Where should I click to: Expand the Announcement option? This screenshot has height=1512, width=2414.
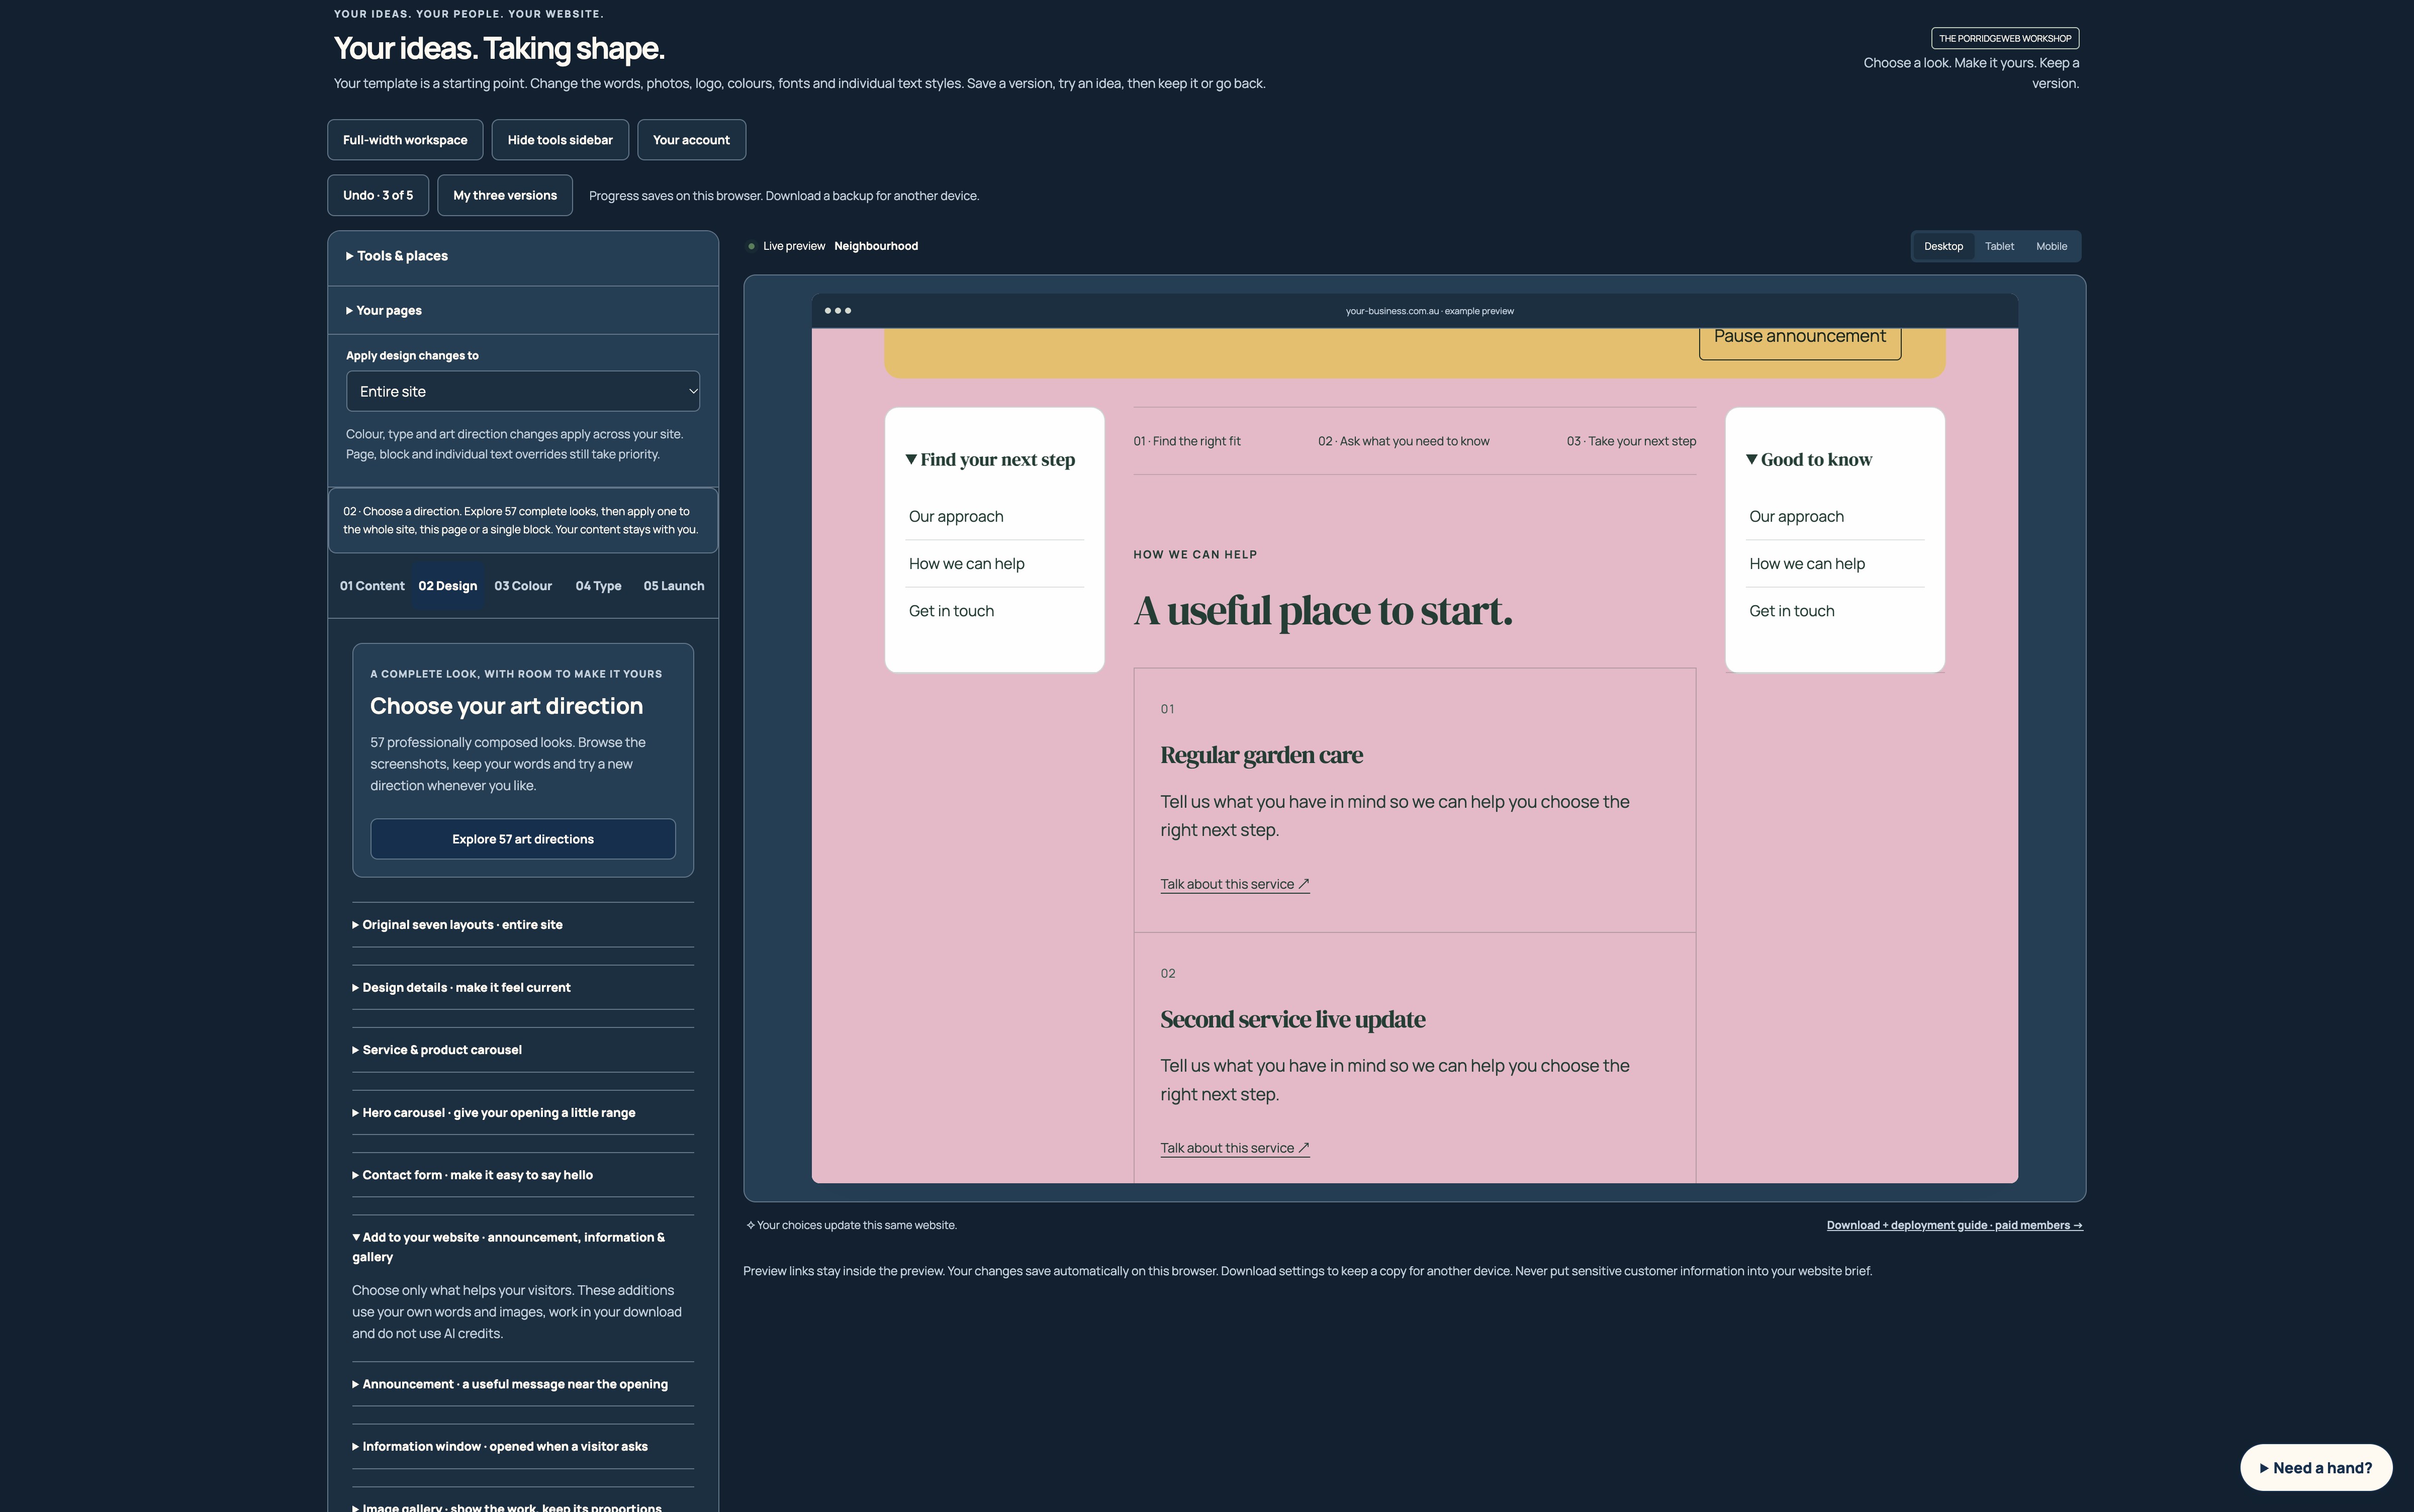coord(523,1384)
